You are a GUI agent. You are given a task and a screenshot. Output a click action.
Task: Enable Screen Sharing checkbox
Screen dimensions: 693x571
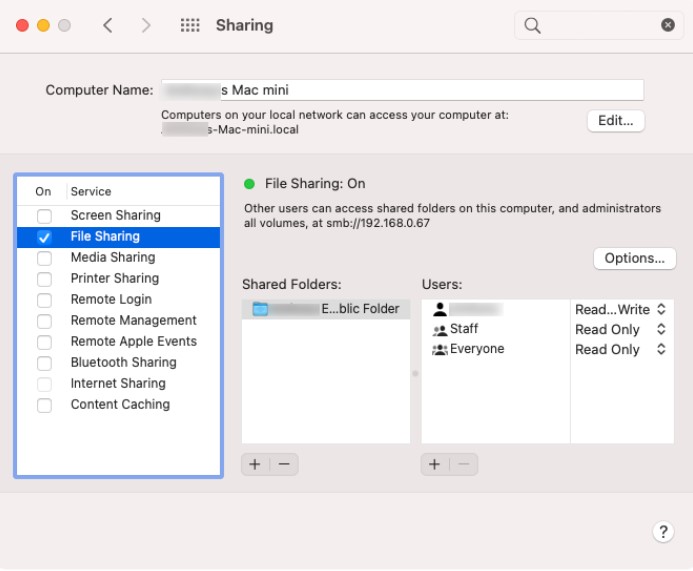[44, 216]
